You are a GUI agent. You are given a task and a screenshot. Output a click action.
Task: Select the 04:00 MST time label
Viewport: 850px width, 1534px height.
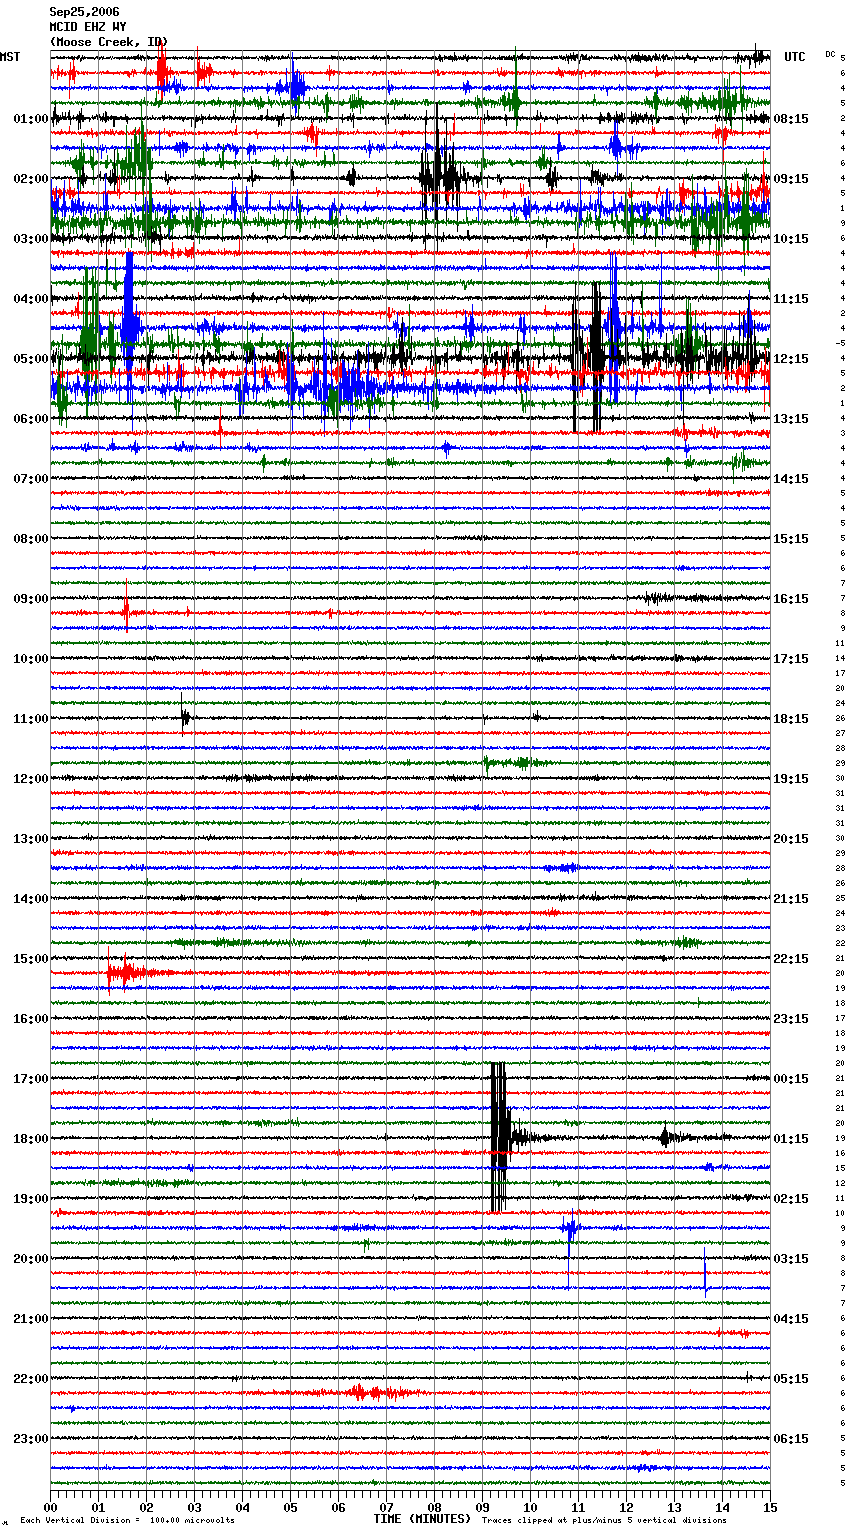point(30,299)
